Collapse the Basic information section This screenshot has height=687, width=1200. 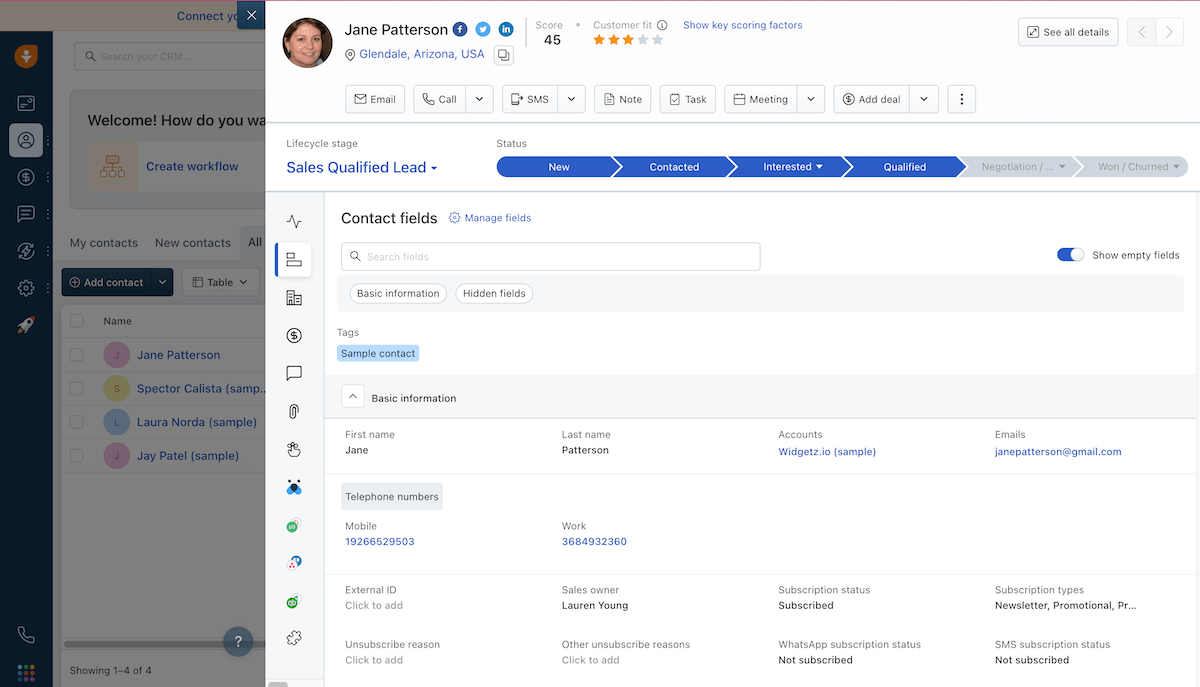(352, 397)
